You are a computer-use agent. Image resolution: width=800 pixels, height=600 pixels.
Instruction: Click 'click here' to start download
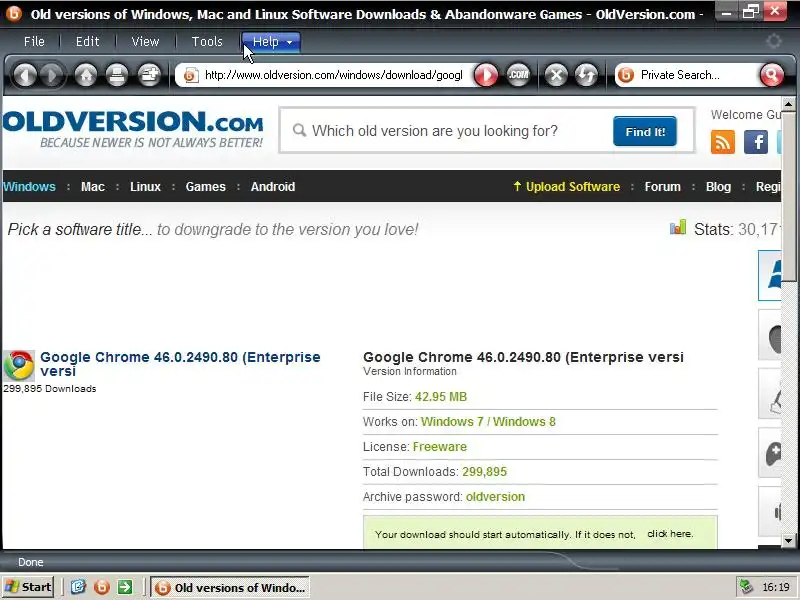[x=670, y=534]
